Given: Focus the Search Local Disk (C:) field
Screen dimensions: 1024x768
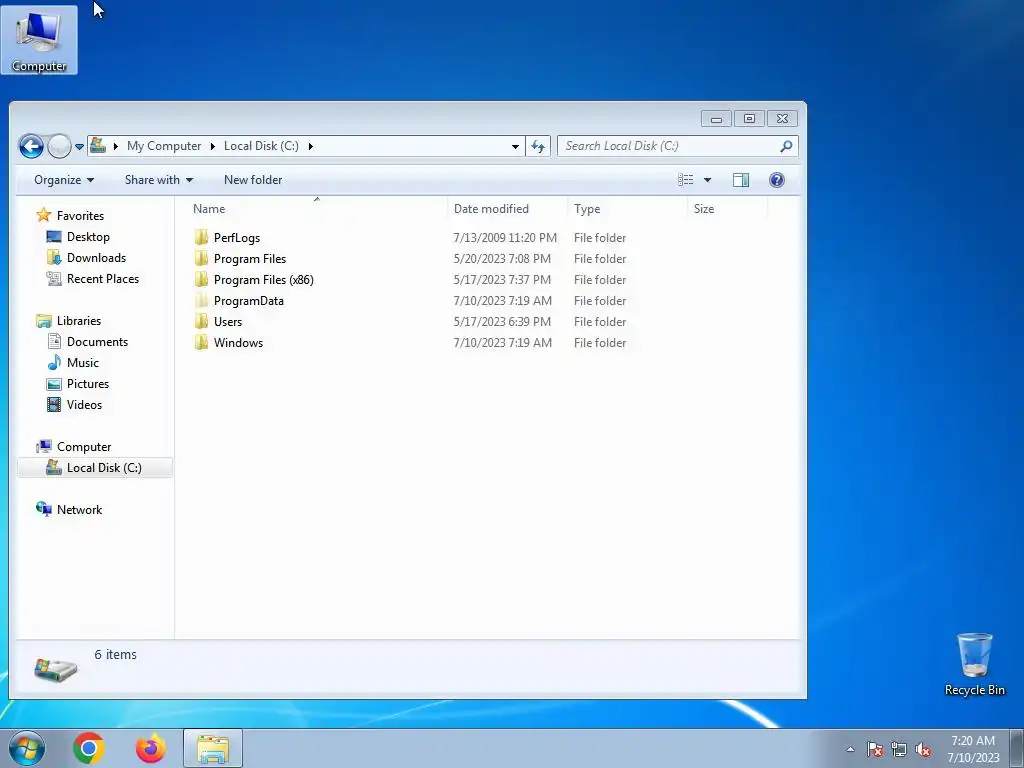Looking at the screenshot, I should pos(677,146).
